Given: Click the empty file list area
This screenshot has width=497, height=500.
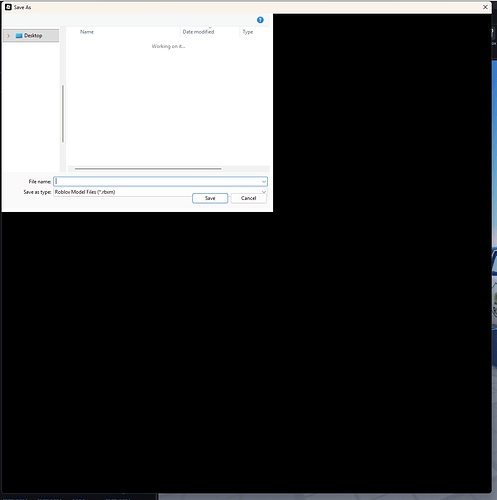Looking at the screenshot, I should 168,107.
